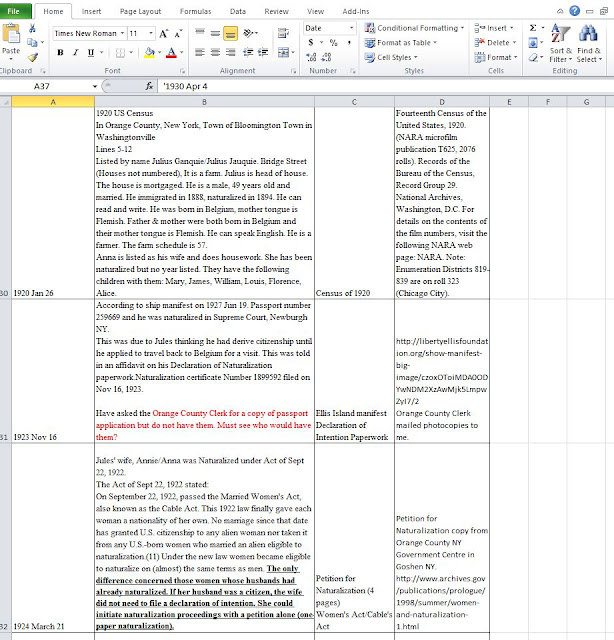Apply Percent Style number format
The height and width of the screenshot is (640, 614).
point(334,42)
